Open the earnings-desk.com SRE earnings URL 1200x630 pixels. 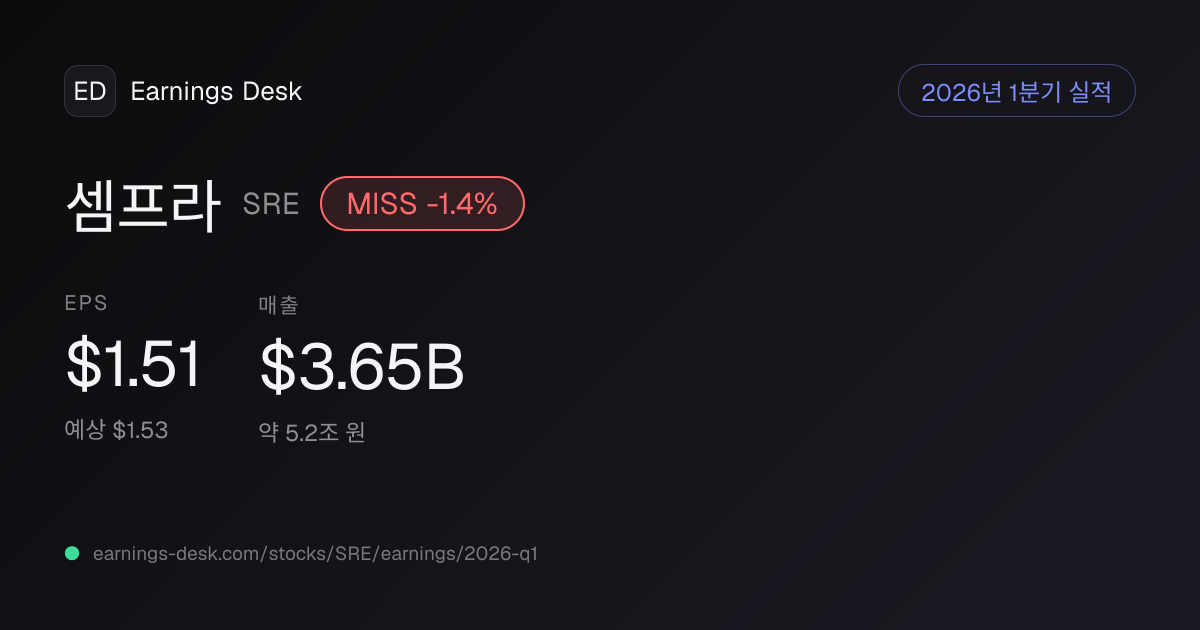(x=315, y=553)
